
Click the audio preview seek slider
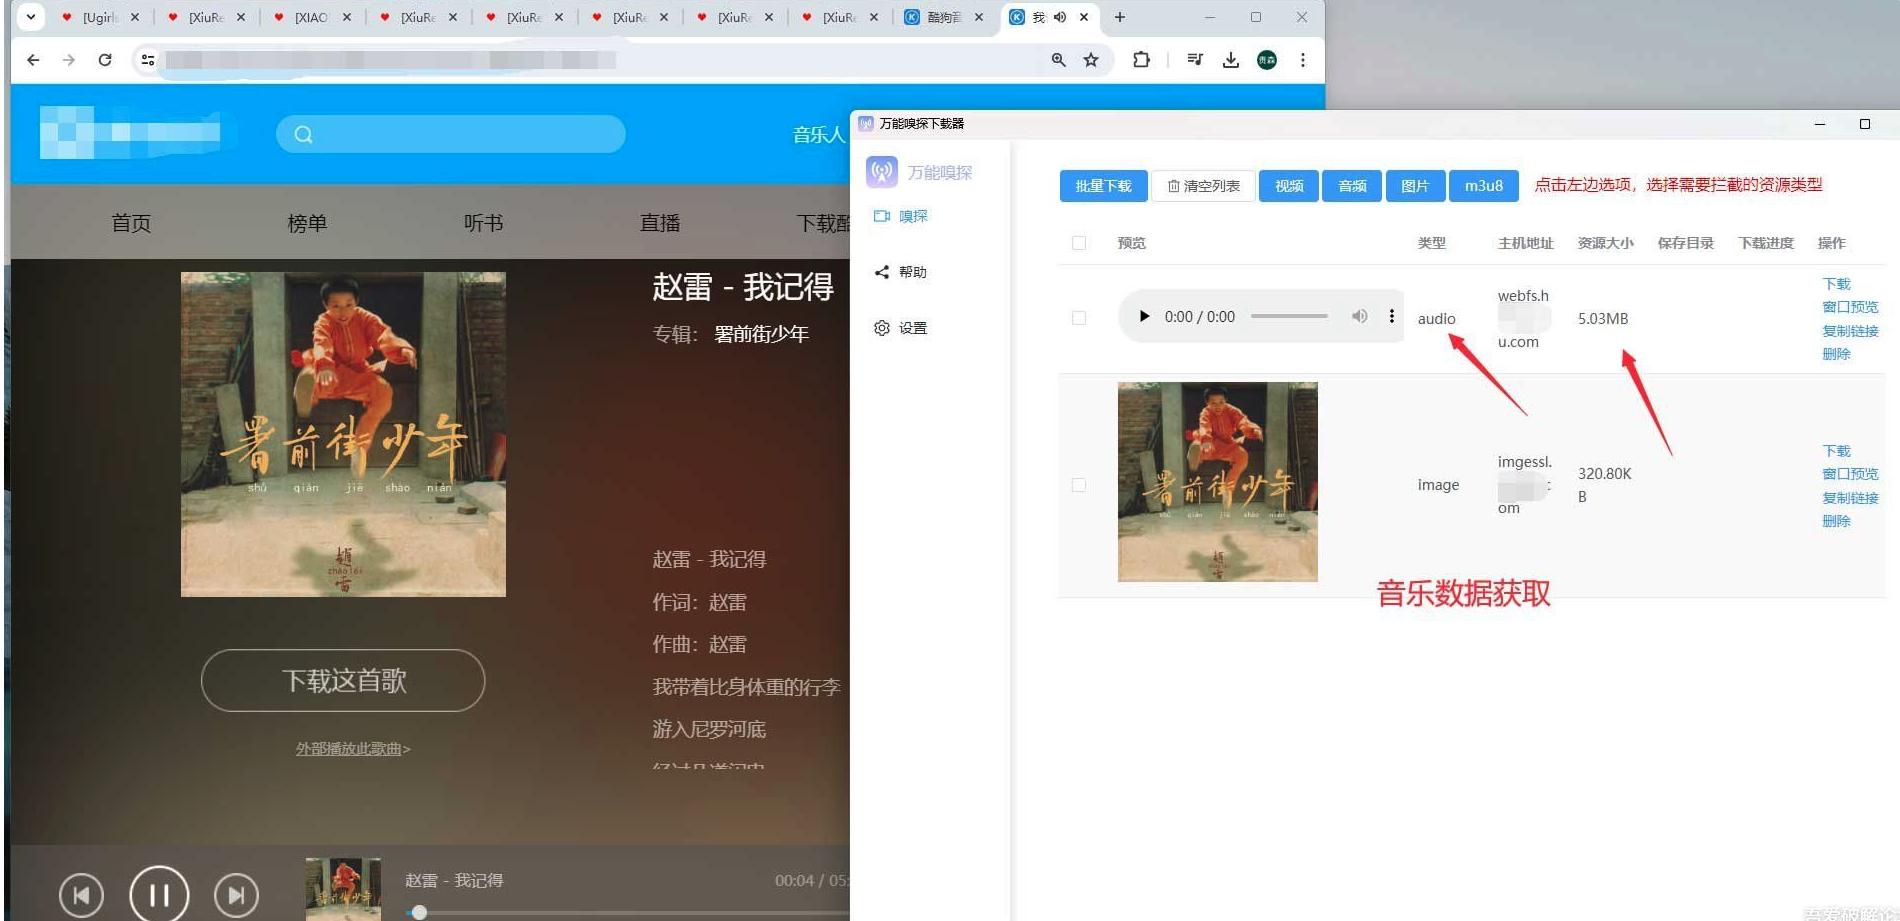click(1289, 316)
